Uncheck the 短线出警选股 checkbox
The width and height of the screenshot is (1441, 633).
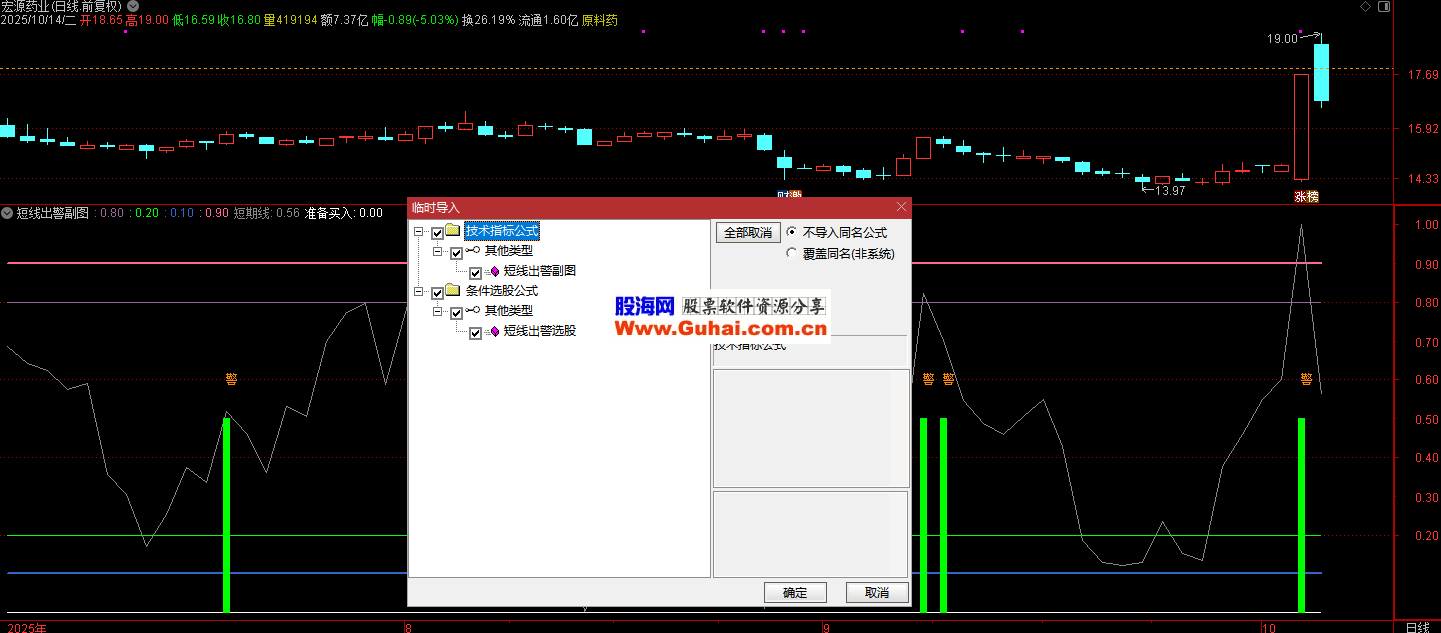click(475, 333)
